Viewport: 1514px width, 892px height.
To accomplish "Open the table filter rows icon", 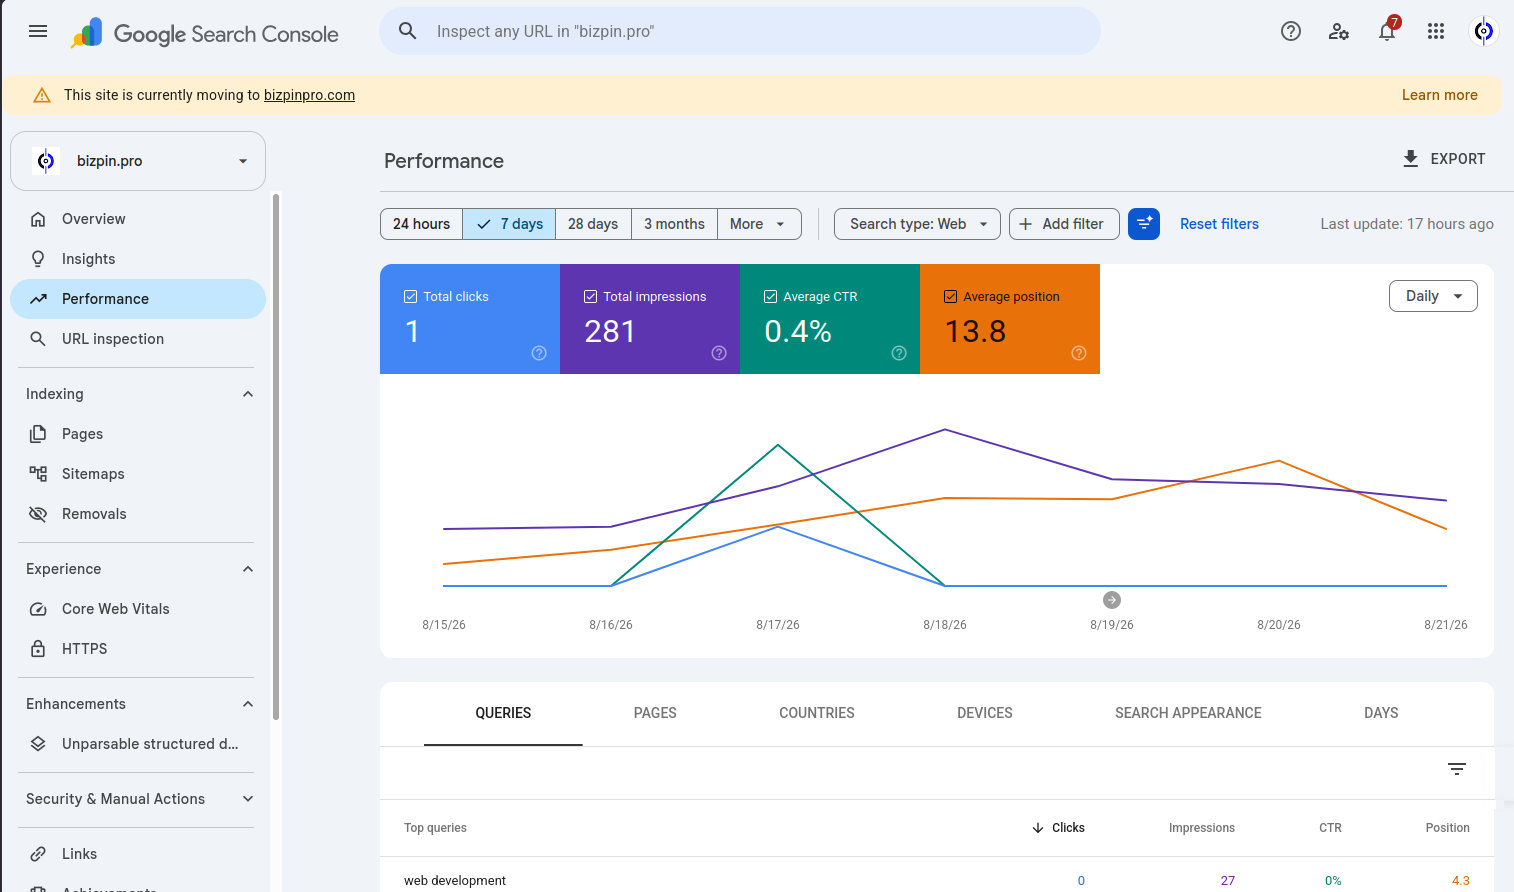I will click(1457, 769).
